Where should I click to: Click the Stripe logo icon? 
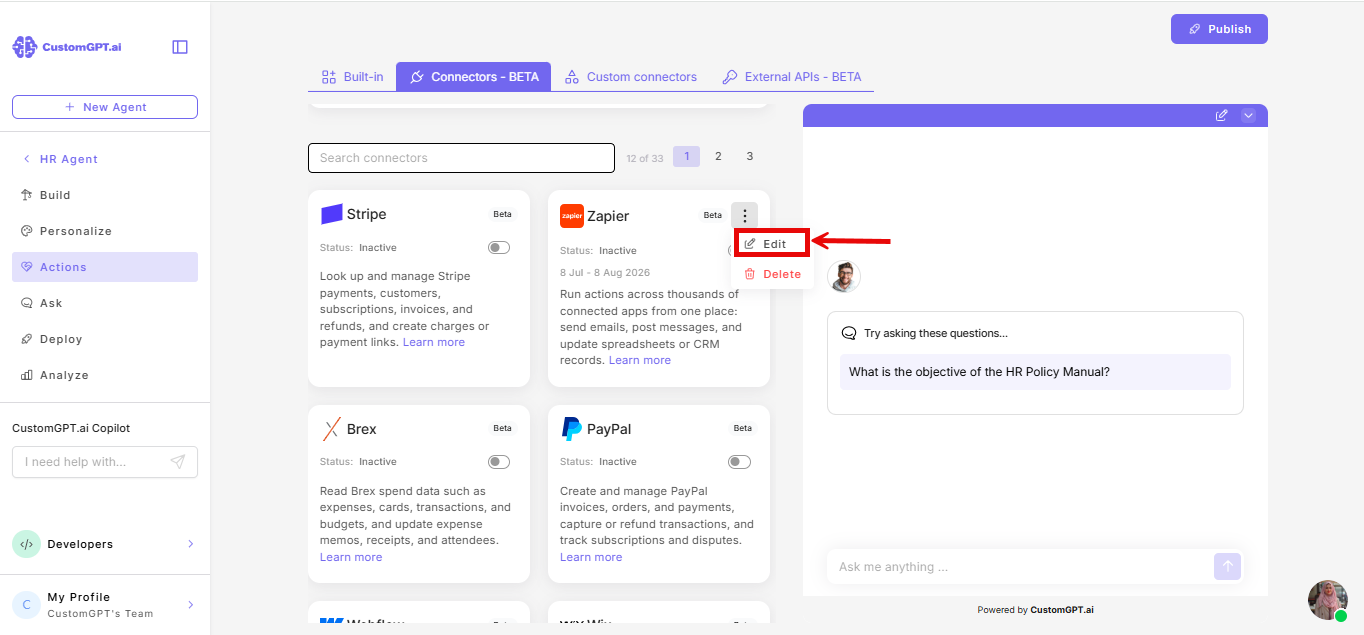(x=331, y=214)
